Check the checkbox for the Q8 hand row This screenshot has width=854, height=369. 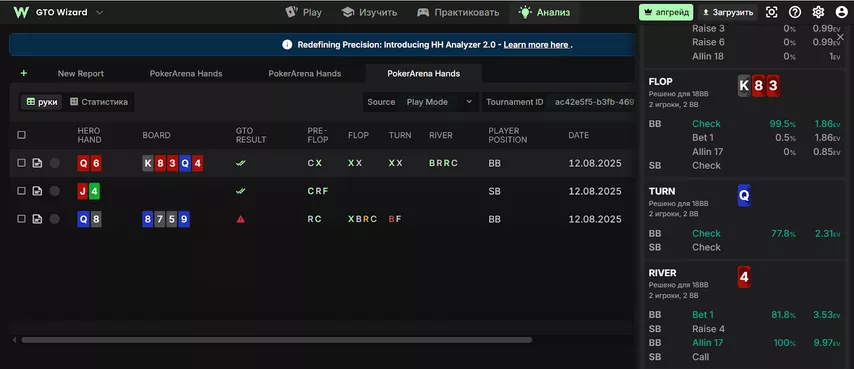pyautogui.click(x=21, y=219)
